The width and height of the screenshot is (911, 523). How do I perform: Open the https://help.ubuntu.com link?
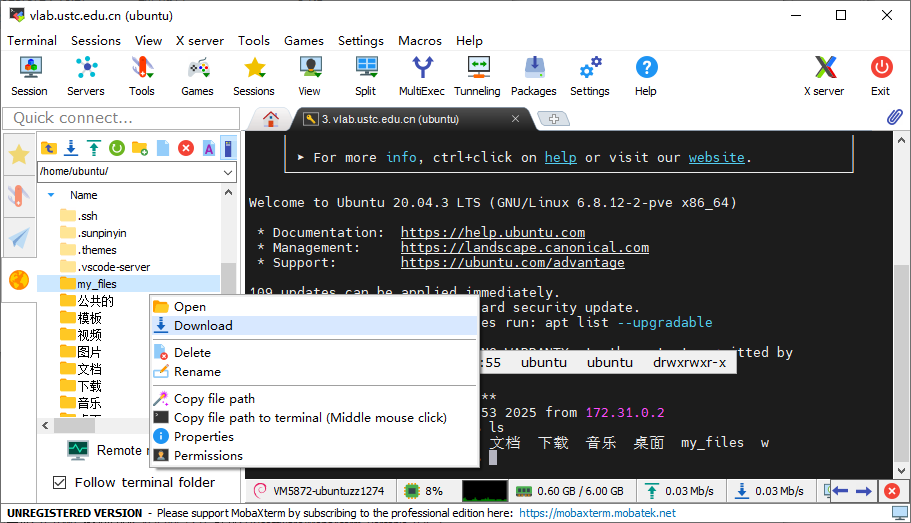pyautogui.click(x=493, y=232)
